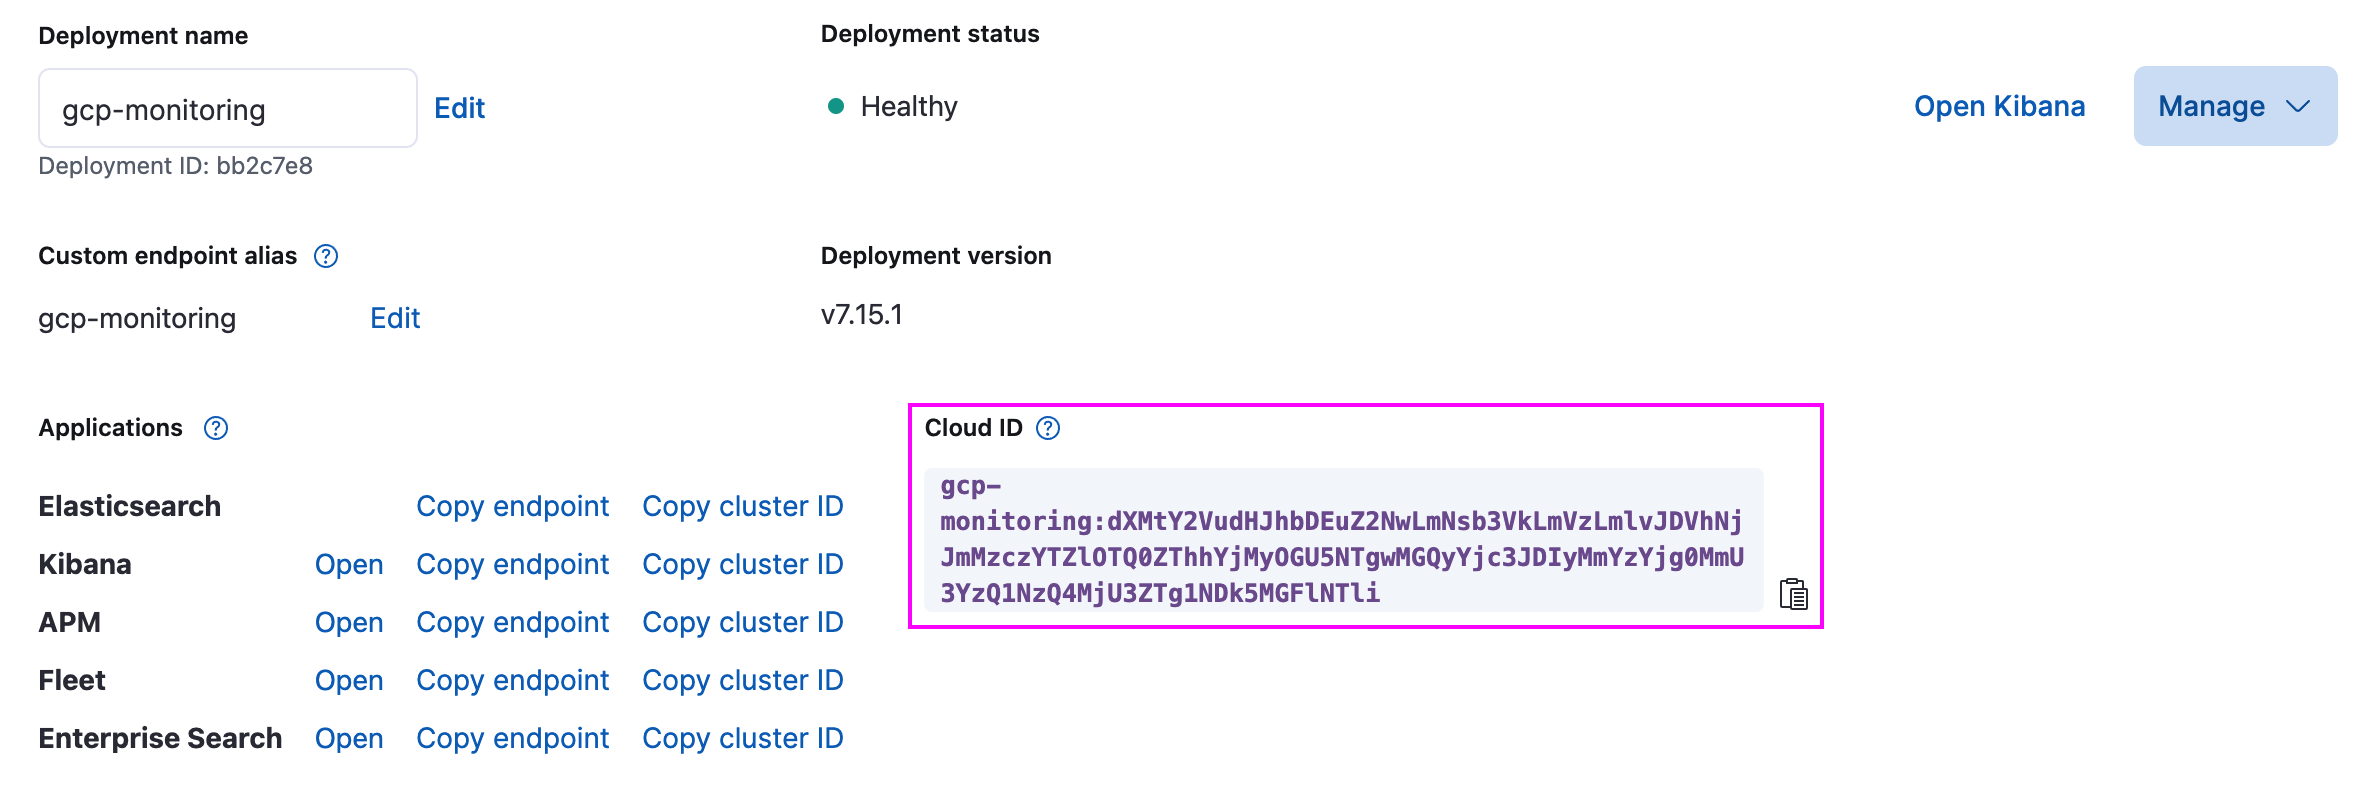The image size is (2368, 800).
Task: Select the gcp-monitoring deployment name field
Action: coord(227,108)
